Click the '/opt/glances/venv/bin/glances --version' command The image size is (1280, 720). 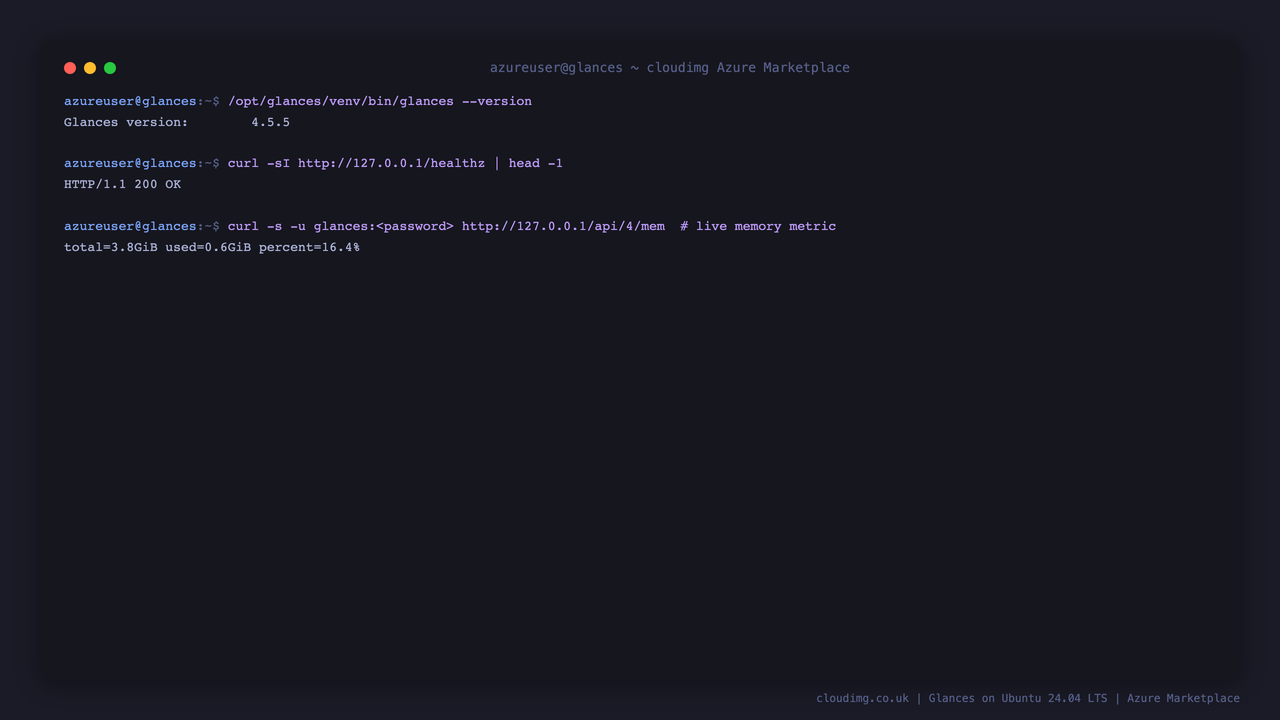380,101
